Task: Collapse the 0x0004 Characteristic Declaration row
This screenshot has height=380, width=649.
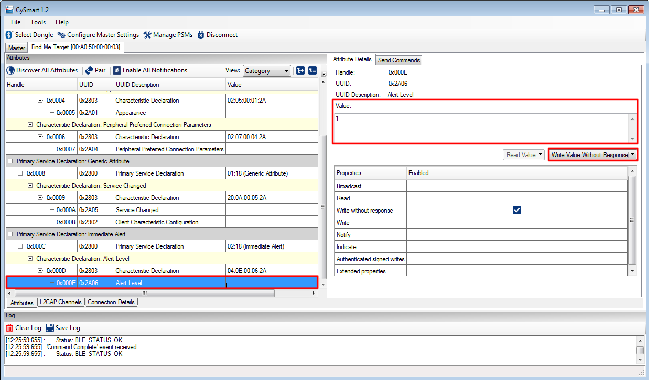Action: [41, 101]
